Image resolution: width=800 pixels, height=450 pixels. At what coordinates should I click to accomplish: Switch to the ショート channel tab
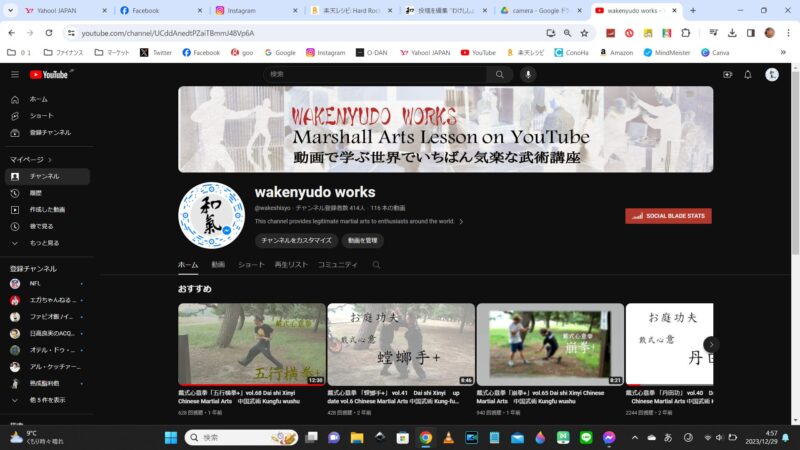pyautogui.click(x=251, y=265)
